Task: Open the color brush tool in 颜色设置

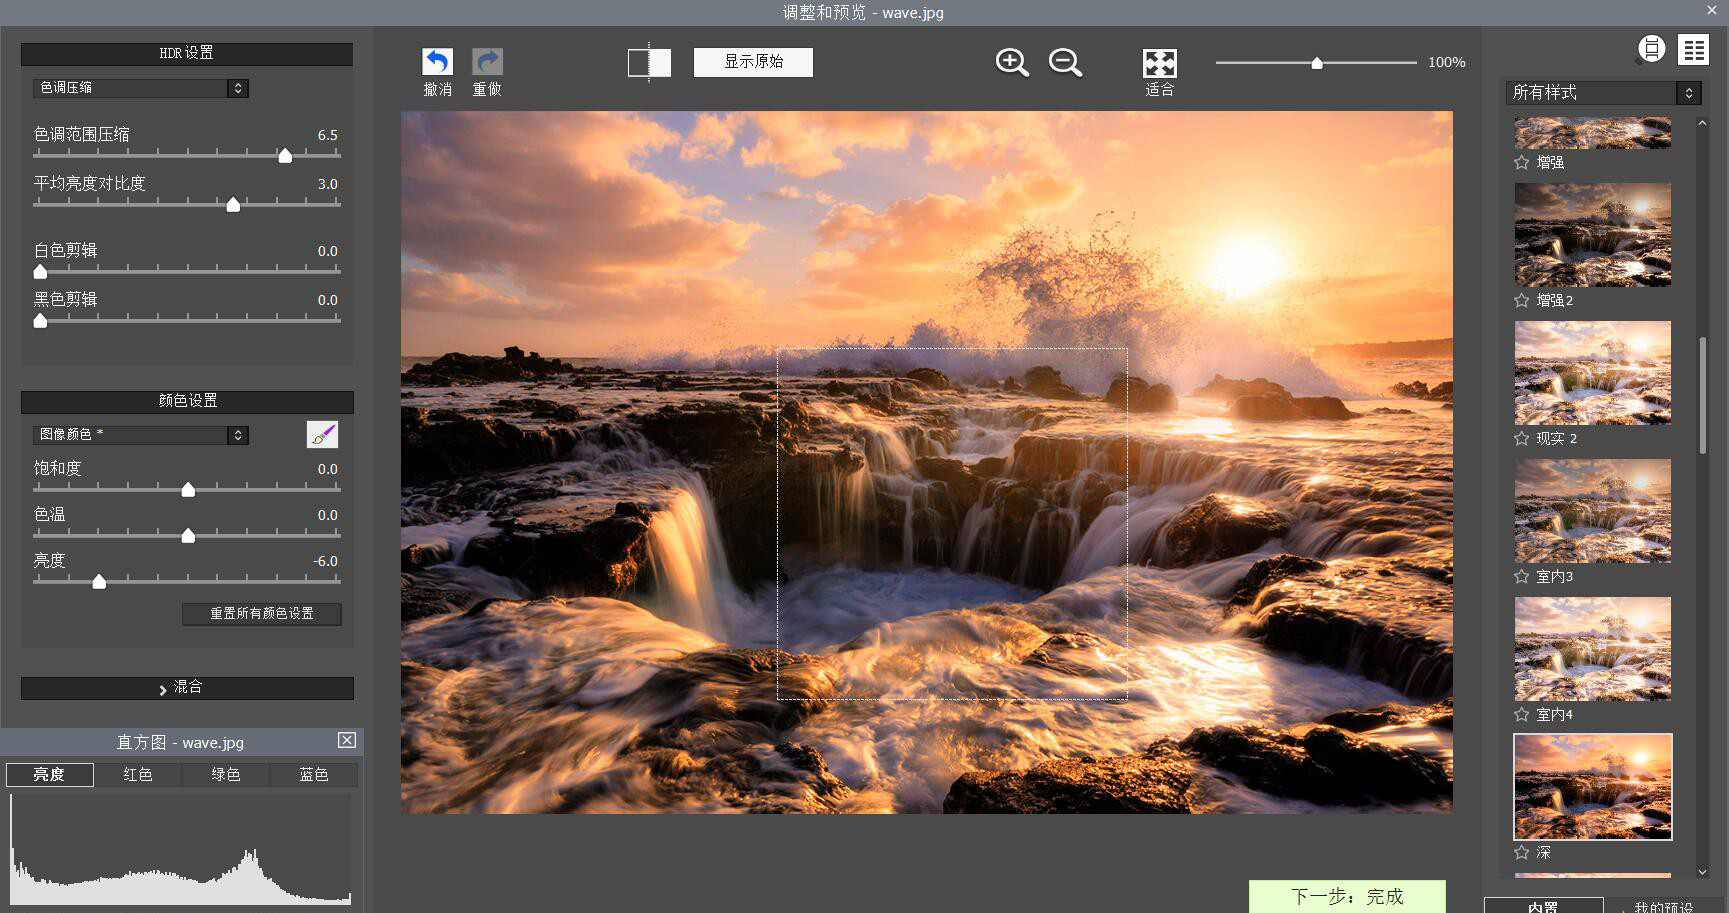Action: coord(323,434)
